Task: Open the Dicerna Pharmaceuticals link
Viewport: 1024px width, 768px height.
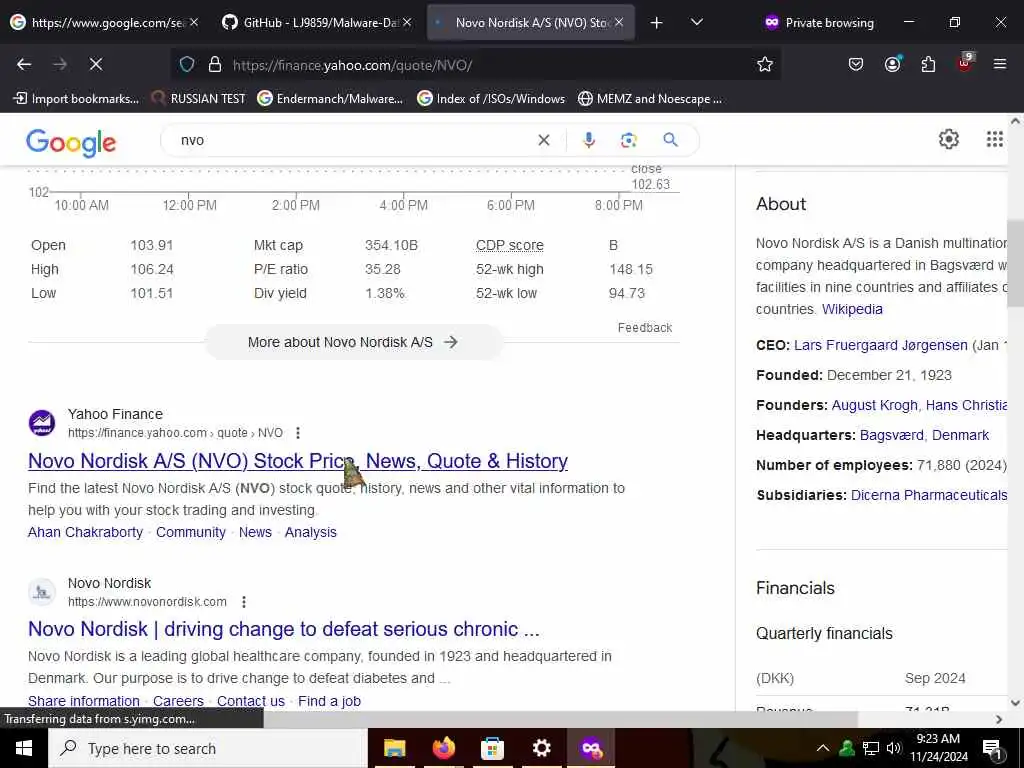Action: 929,495
